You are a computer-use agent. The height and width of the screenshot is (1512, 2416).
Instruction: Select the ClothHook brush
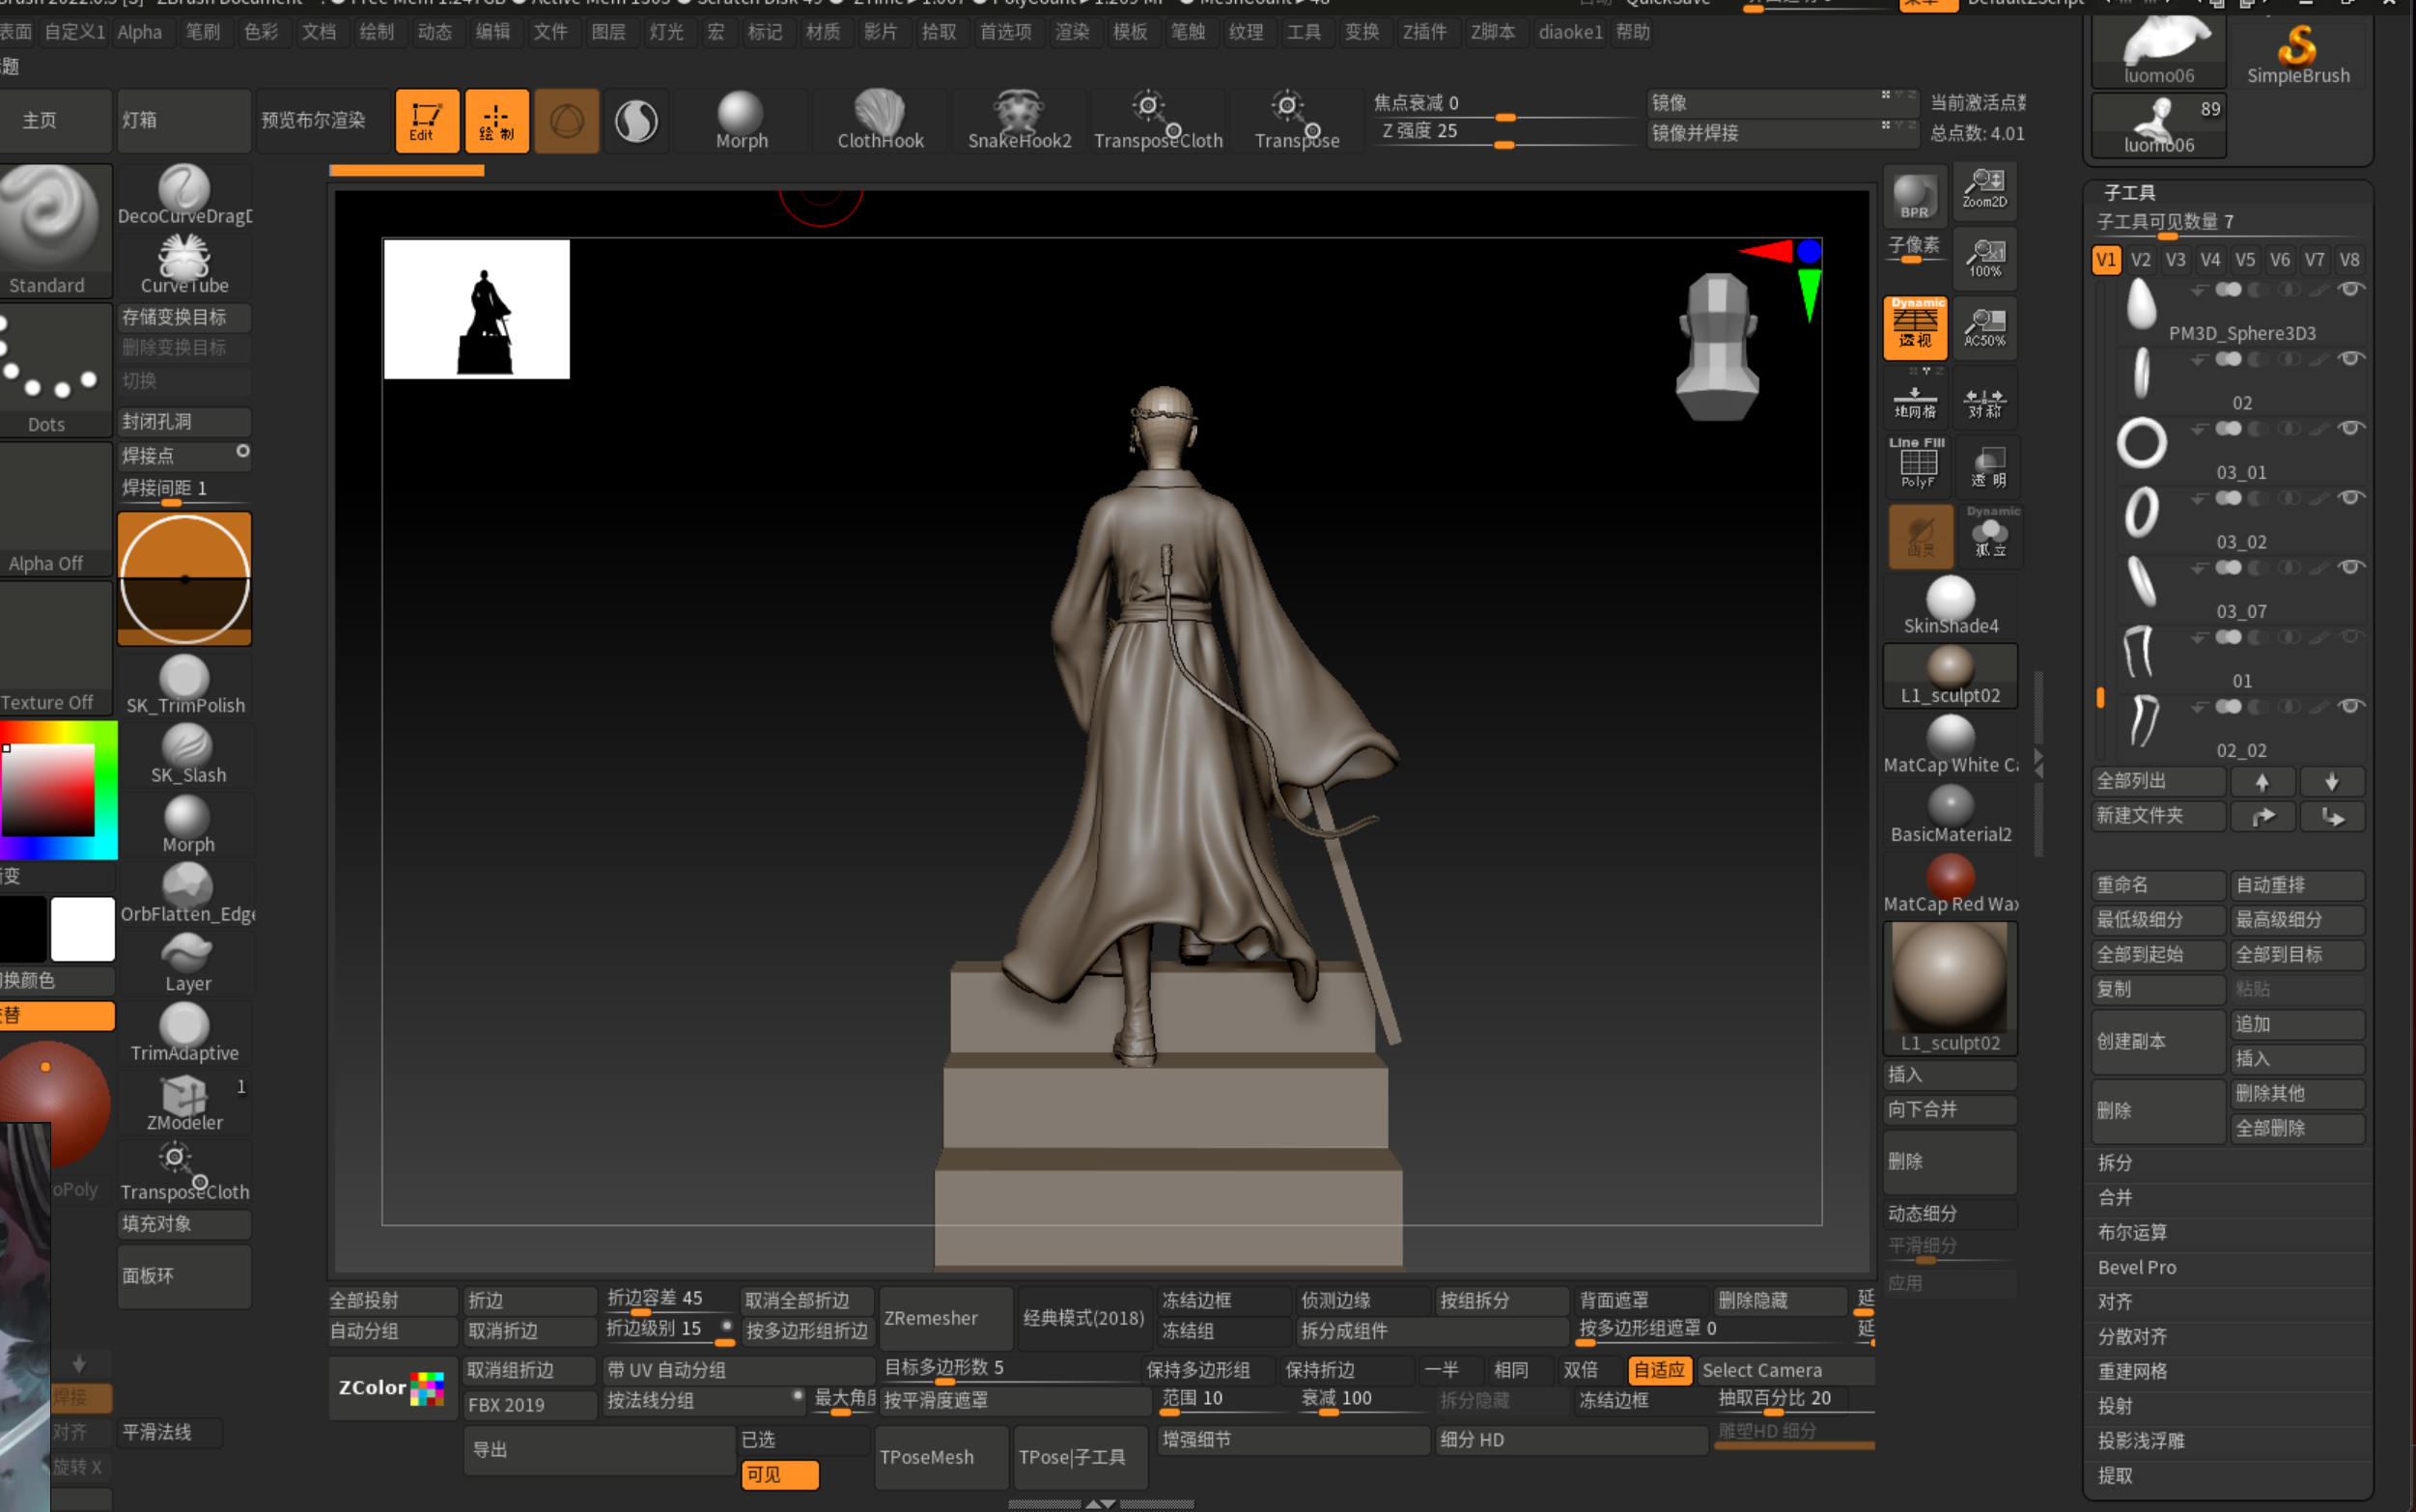click(x=879, y=119)
